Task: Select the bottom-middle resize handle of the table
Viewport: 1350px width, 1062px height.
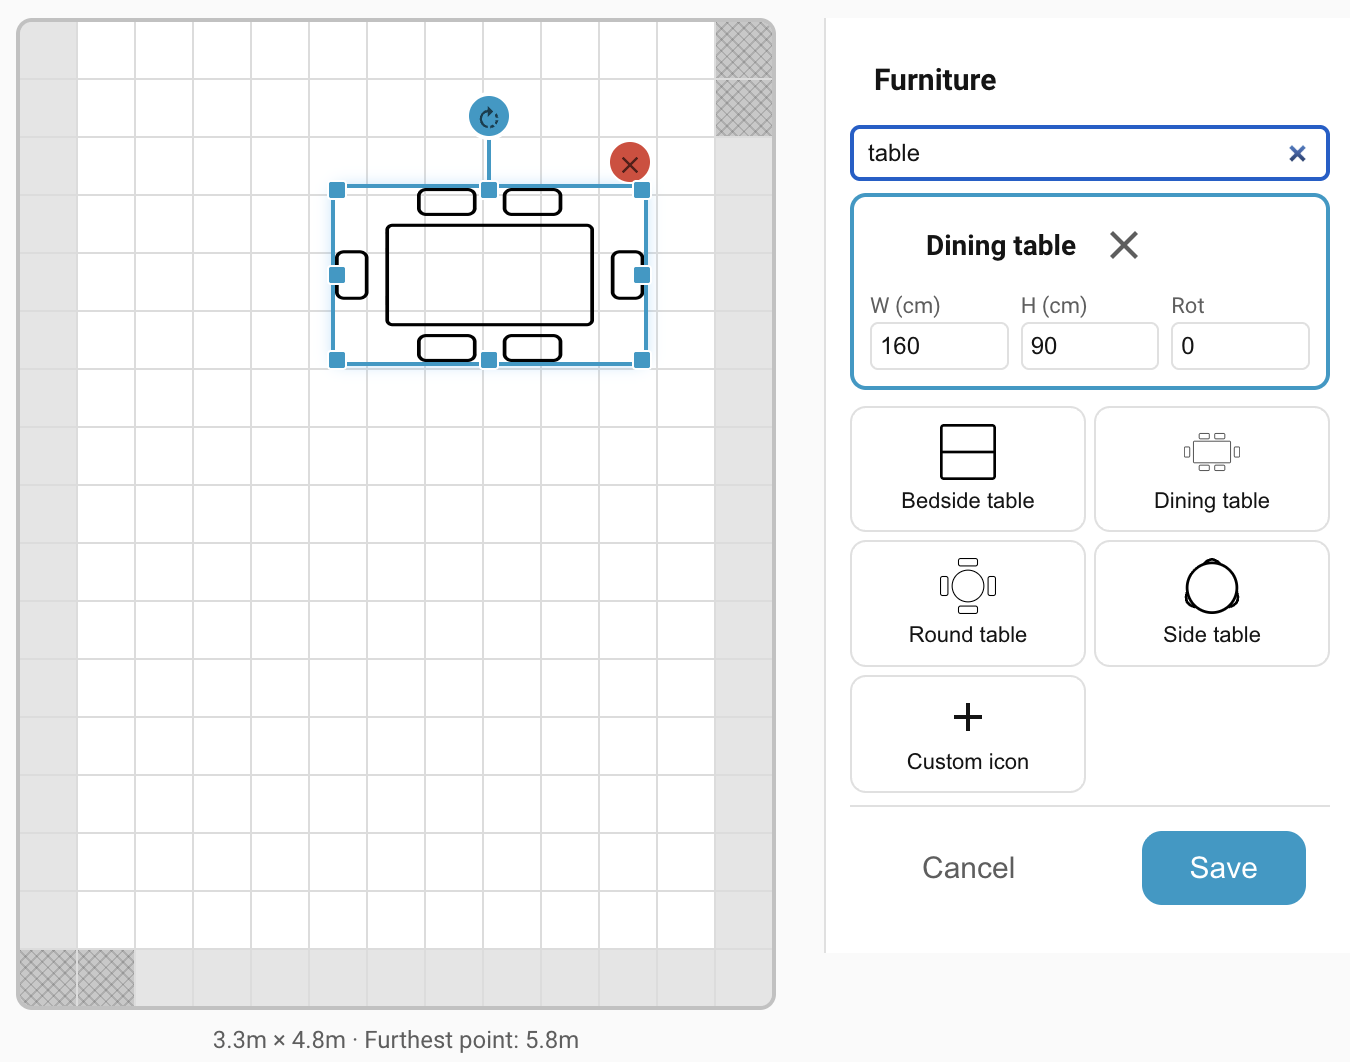Action: 489,360
